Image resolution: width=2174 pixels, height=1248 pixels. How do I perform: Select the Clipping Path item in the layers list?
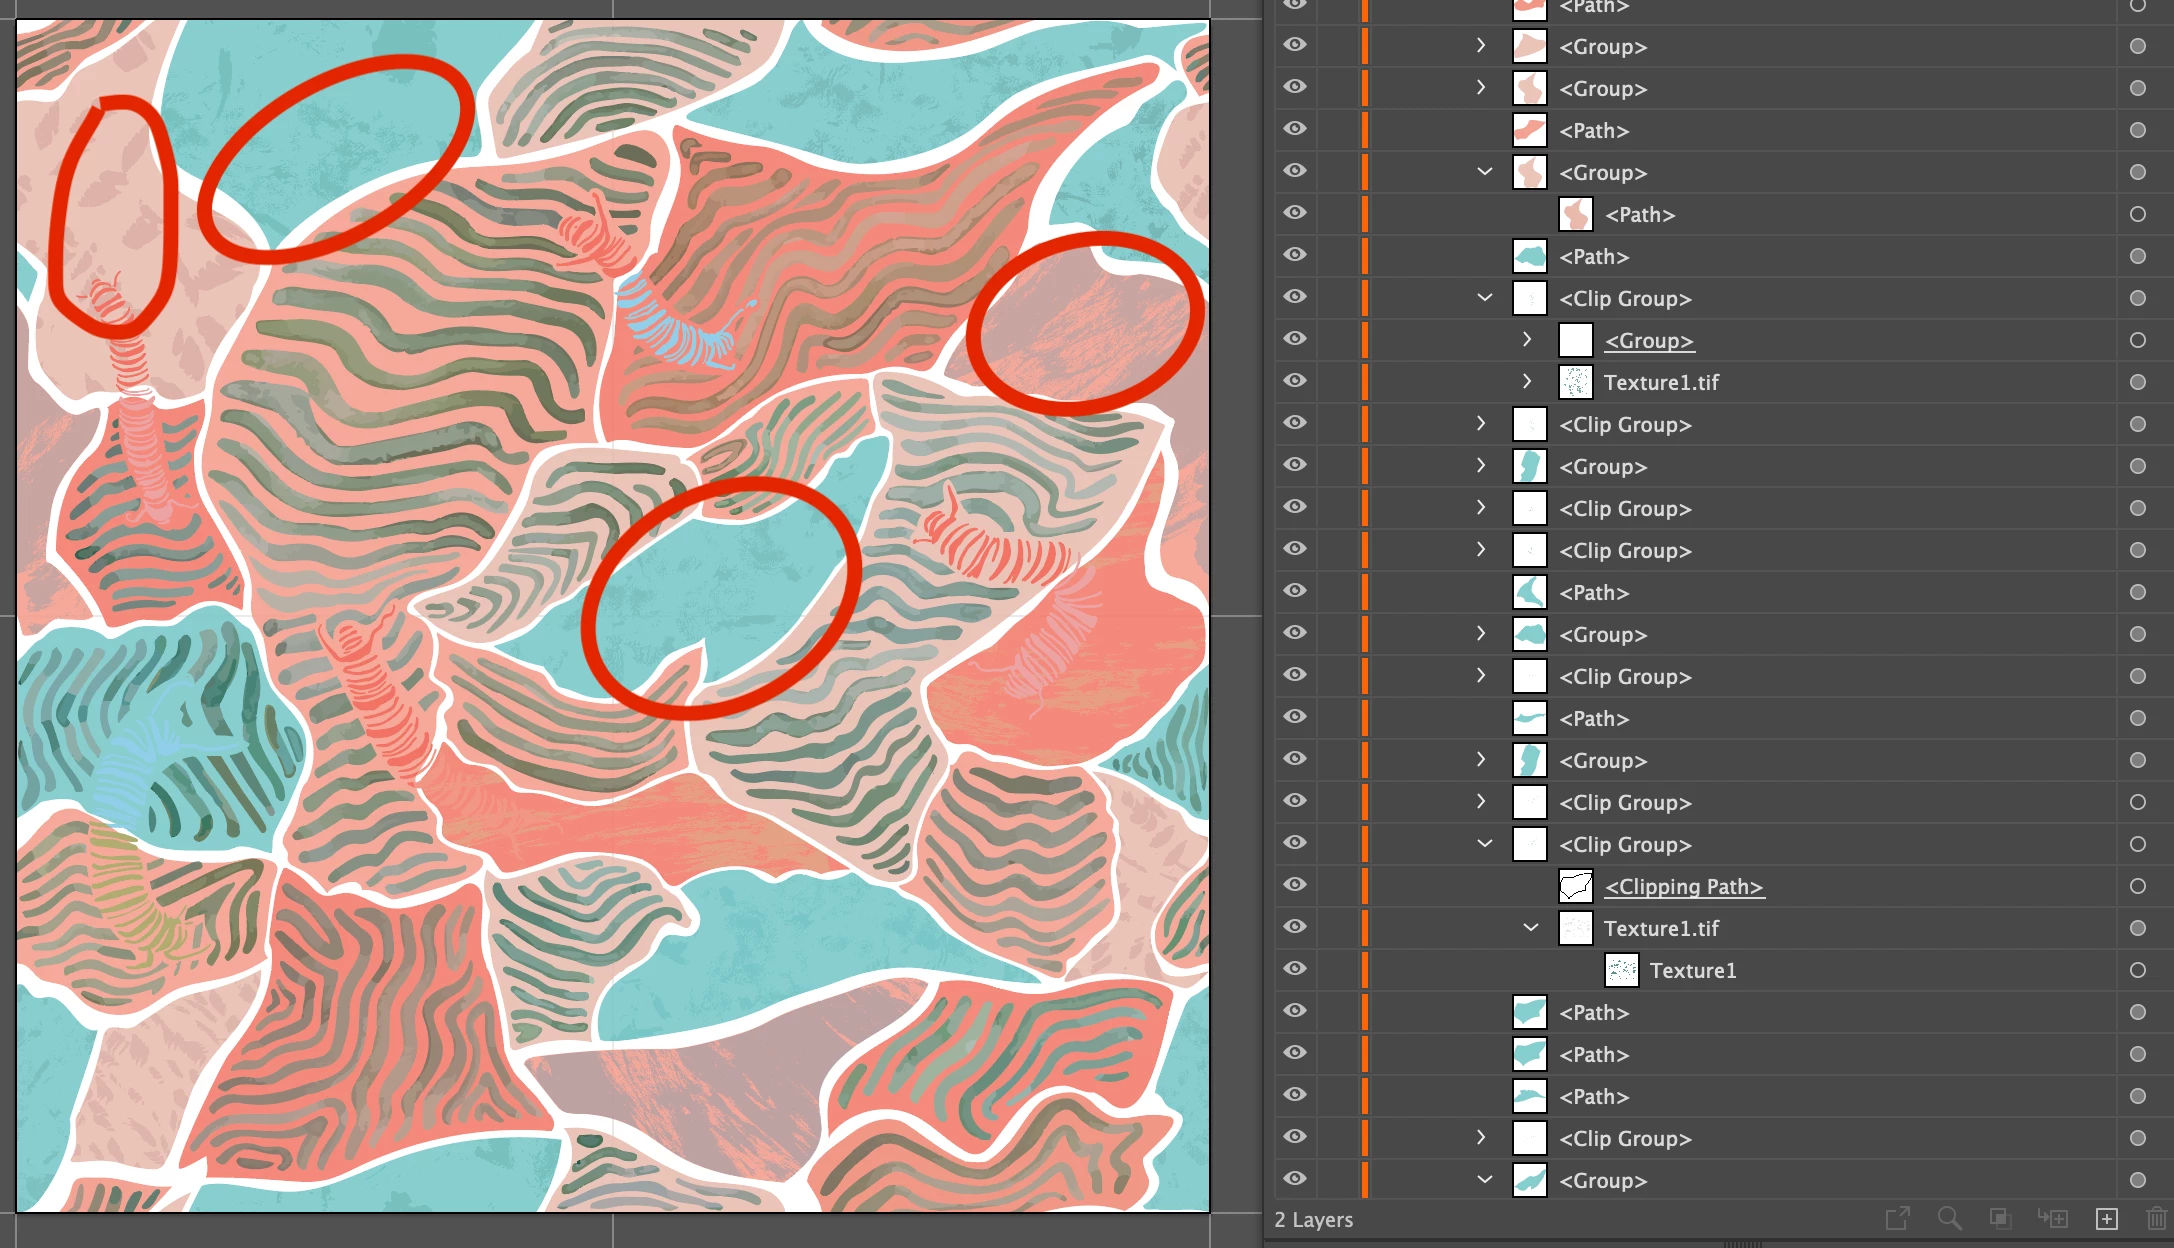tap(1684, 887)
